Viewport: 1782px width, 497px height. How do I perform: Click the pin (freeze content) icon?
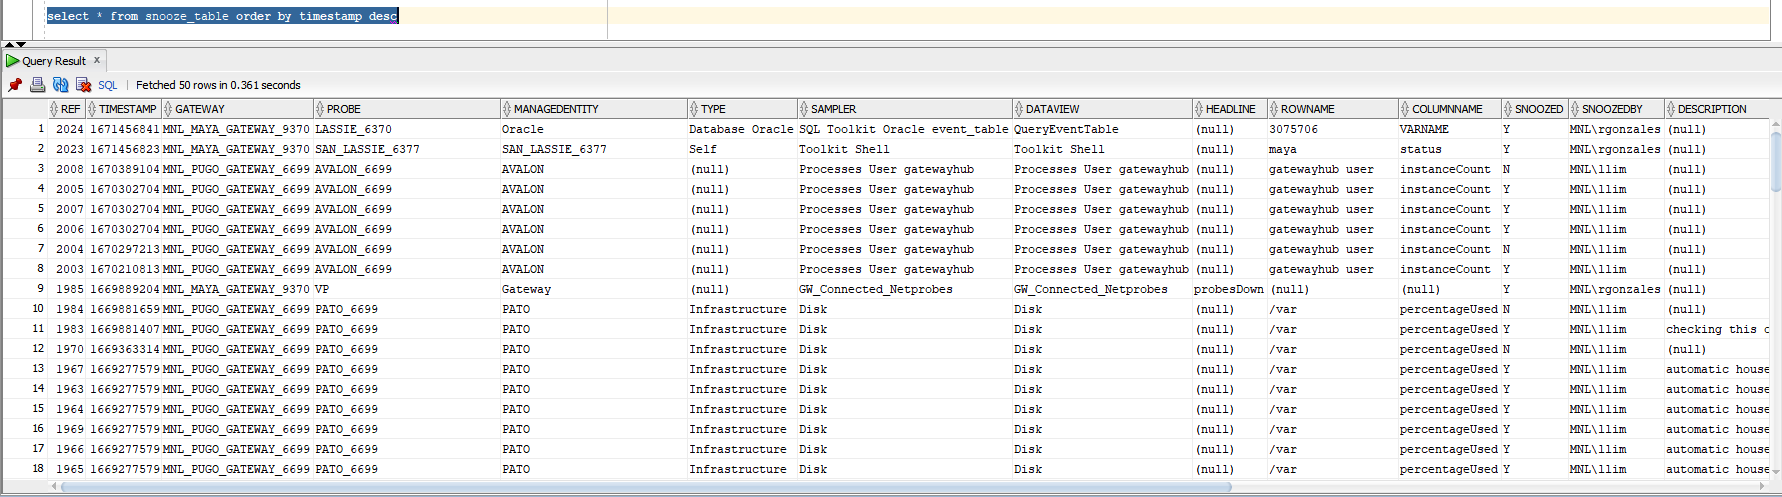coord(14,85)
